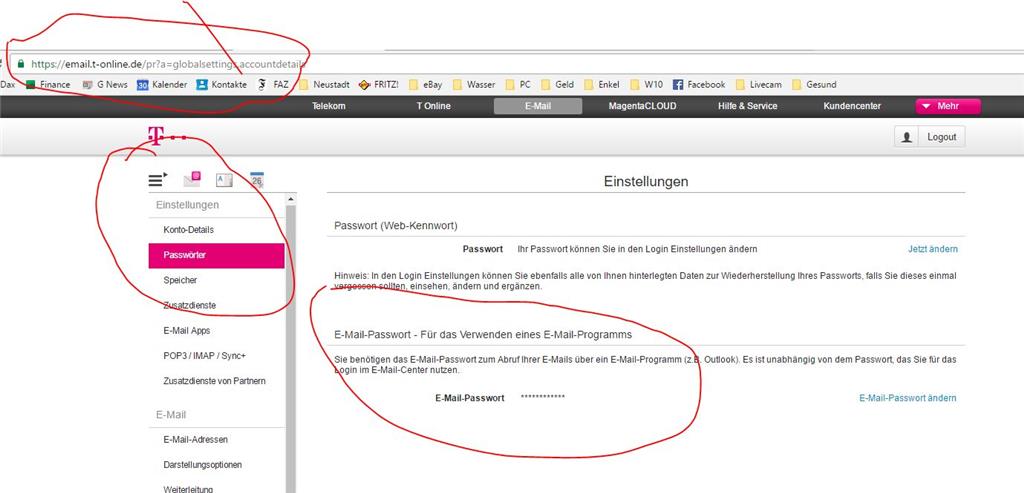This screenshot has width=1024, height=493.
Task: Click the green padlock in address bar
Action: [21, 64]
